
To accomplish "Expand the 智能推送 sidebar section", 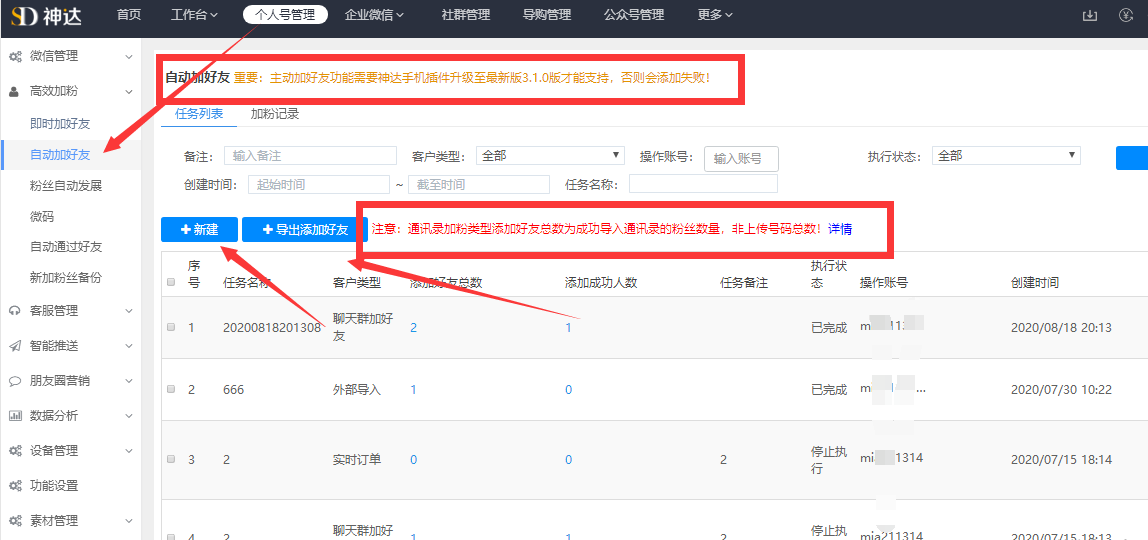I will [x=129, y=346].
